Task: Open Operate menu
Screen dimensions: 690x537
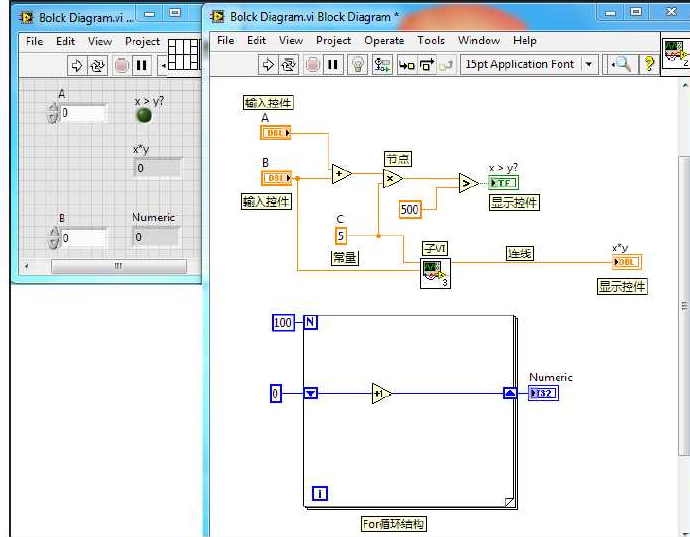Action: pos(384,40)
